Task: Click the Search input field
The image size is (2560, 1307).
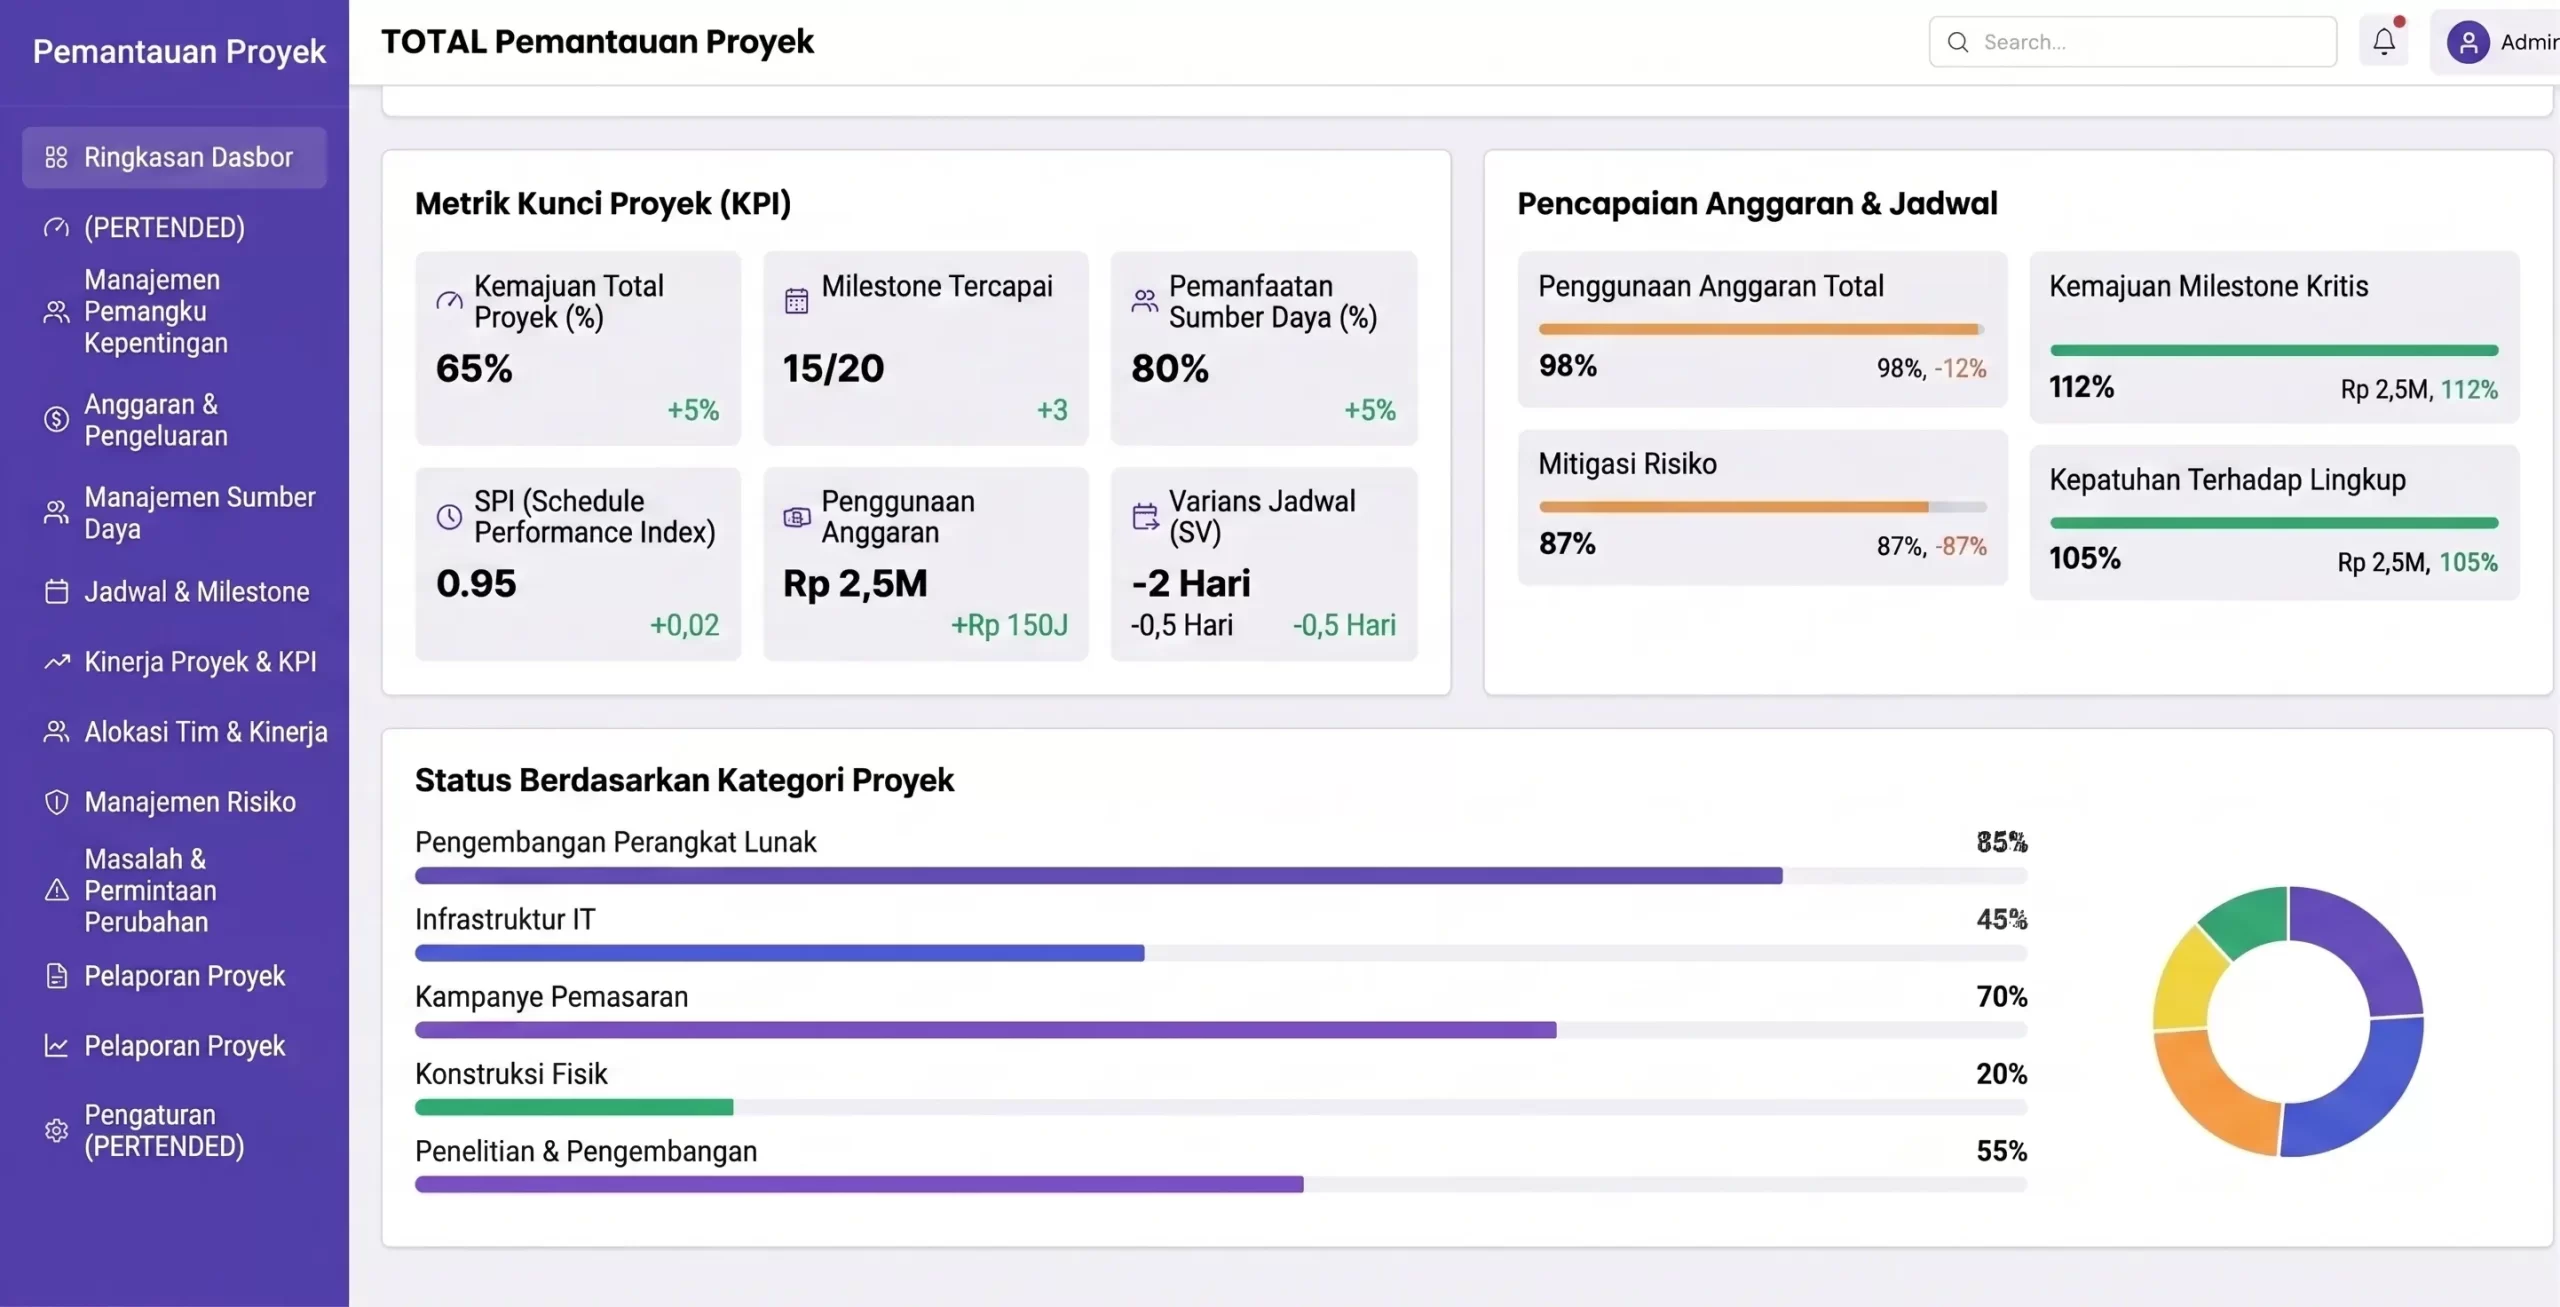Action: click(x=2132, y=42)
